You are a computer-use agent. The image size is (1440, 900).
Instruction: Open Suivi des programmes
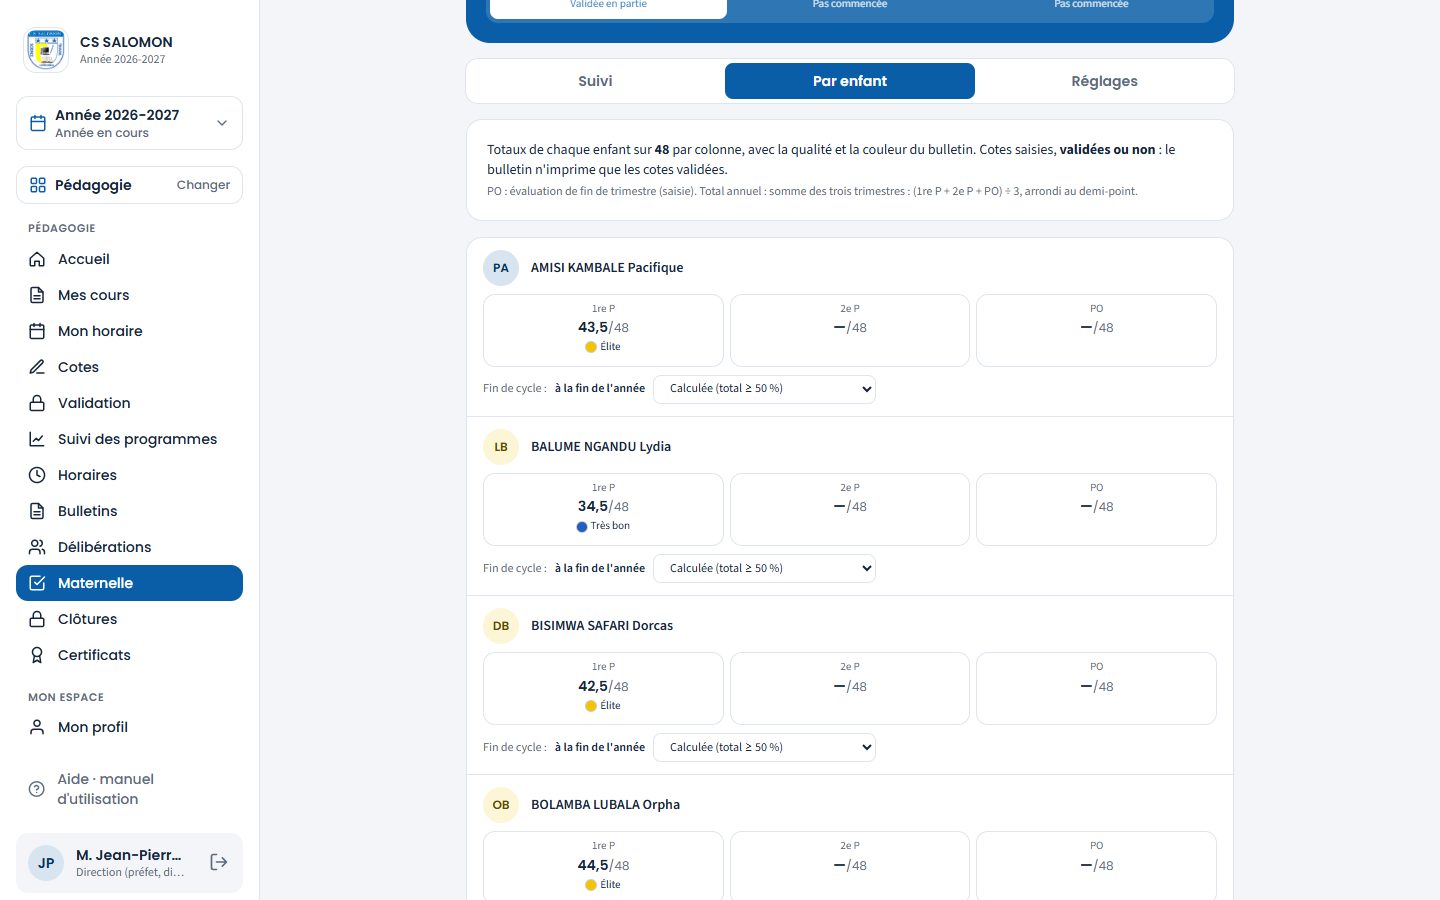pyautogui.click(x=129, y=439)
